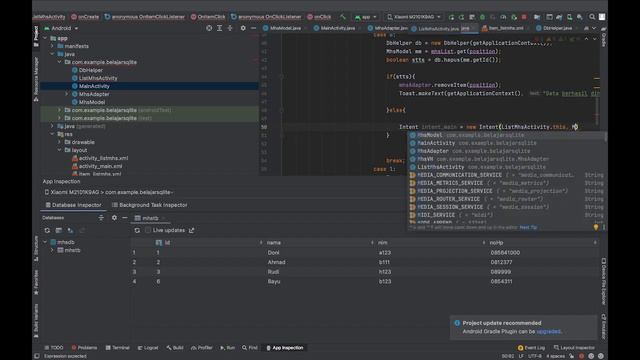Expand the manifests folder
Screen dimensions: 640x360
[52, 46]
